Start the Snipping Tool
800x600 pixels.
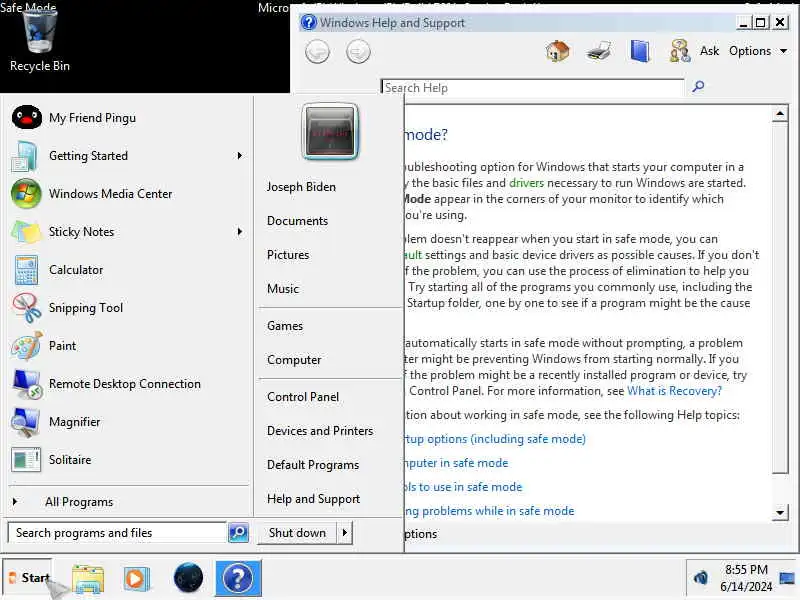click(x=128, y=308)
